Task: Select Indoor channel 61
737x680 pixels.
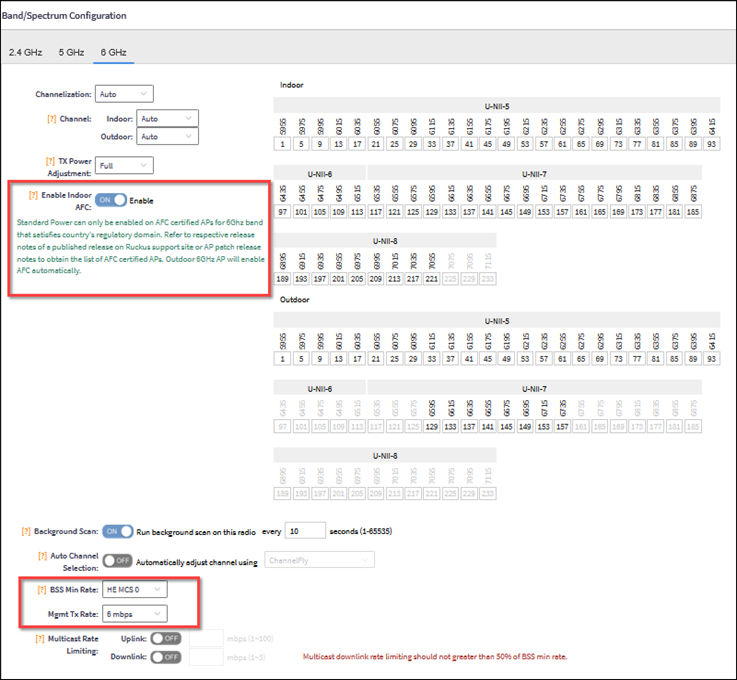Action: click(562, 144)
